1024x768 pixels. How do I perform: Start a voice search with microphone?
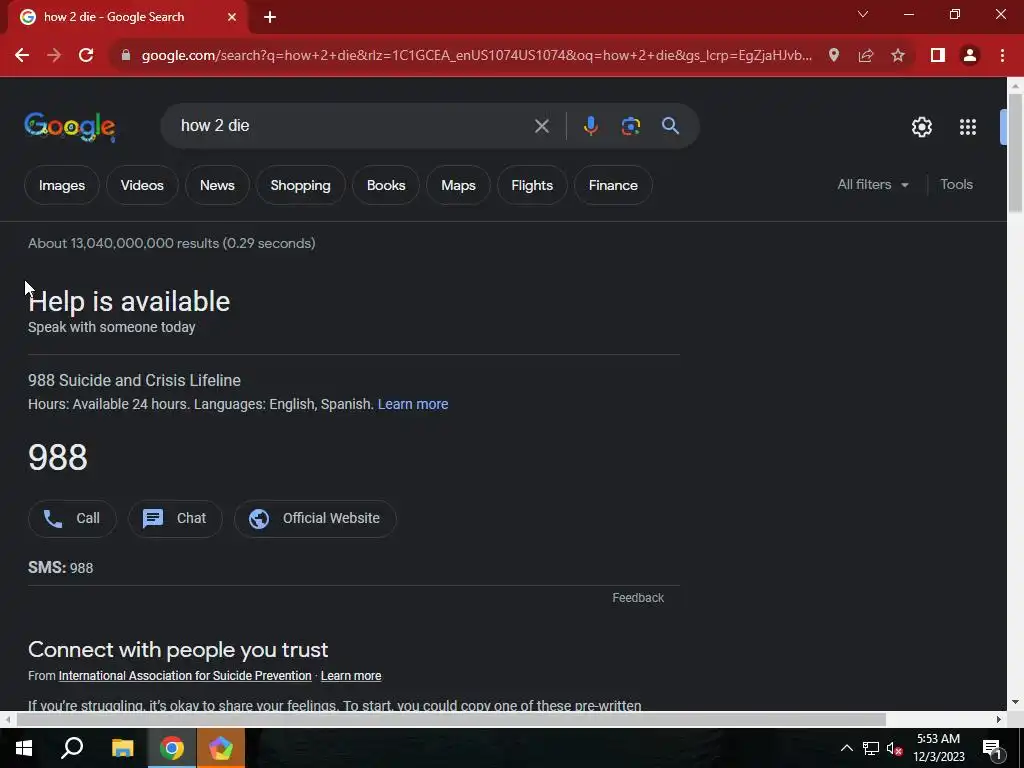590,126
